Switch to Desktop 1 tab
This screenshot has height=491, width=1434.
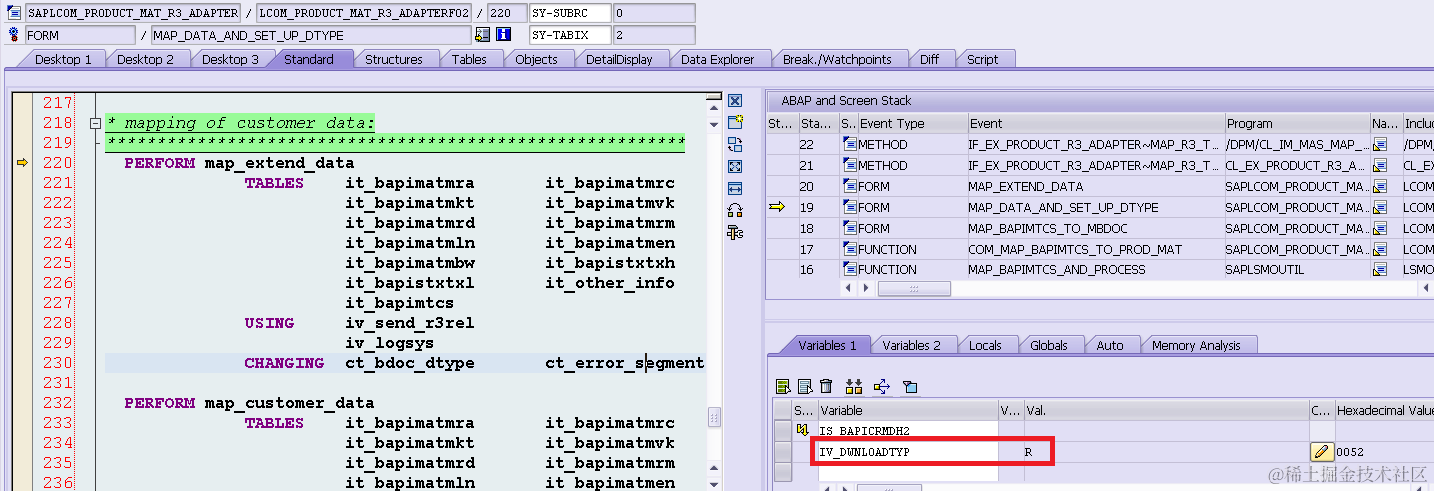pos(63,59)
